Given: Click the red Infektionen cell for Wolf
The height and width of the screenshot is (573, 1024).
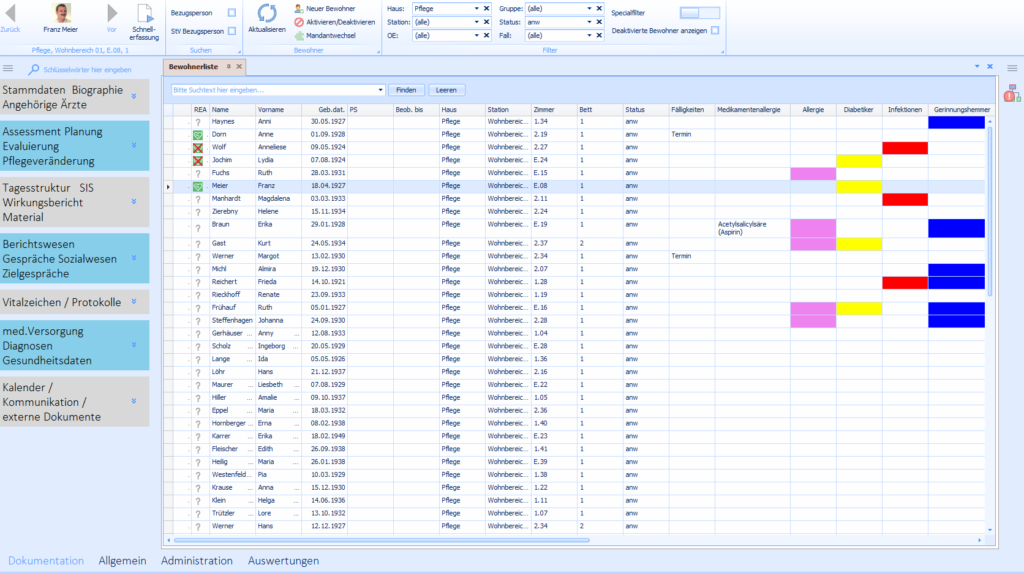Looking at the screenshot, I should tap(905, 148).
